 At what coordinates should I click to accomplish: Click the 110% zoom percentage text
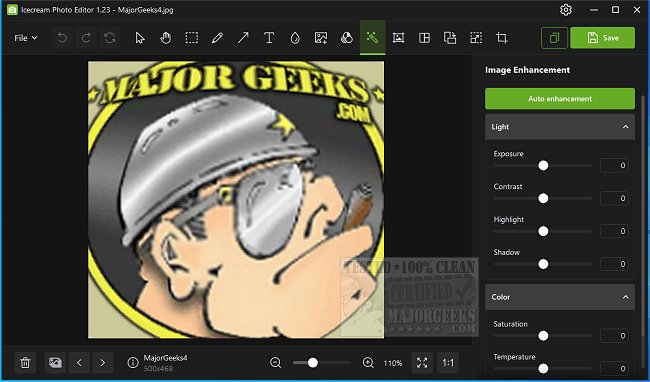[393, 363]
